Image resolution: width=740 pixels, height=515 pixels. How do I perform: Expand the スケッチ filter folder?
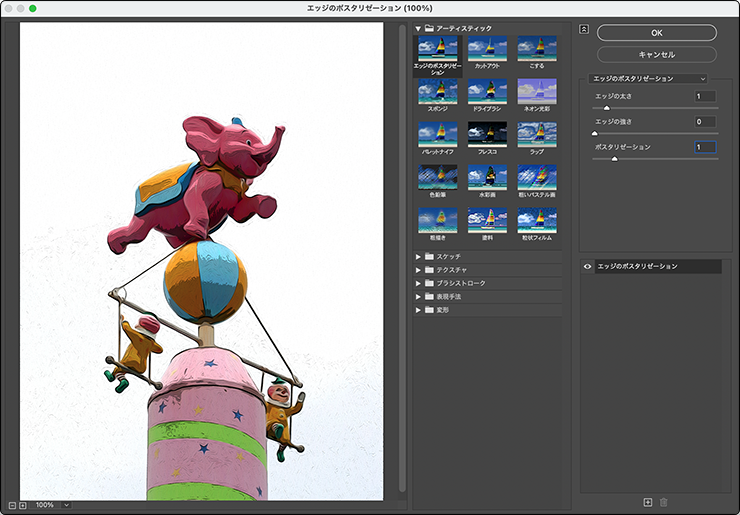pyautogui.click(x=418, y=257)
